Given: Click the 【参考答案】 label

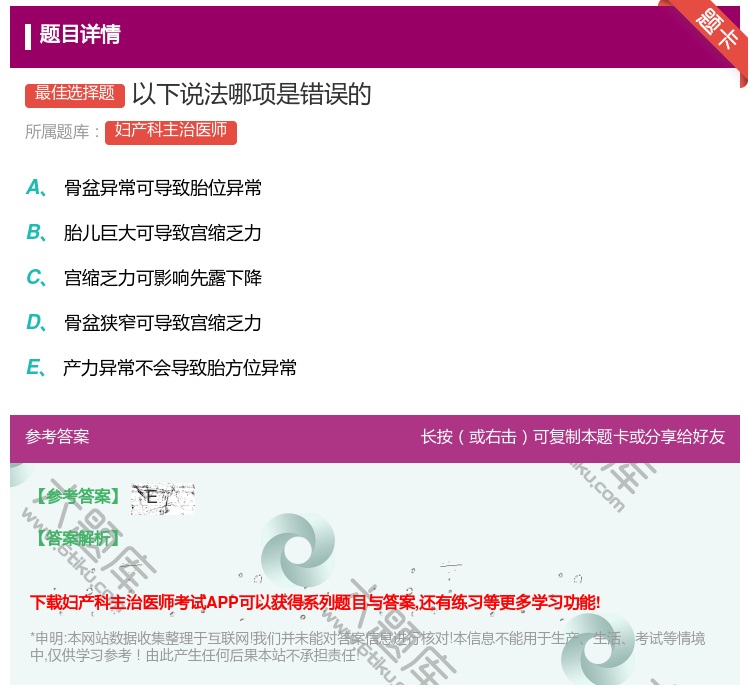Looking at the screenshot, I should (78, 497).
